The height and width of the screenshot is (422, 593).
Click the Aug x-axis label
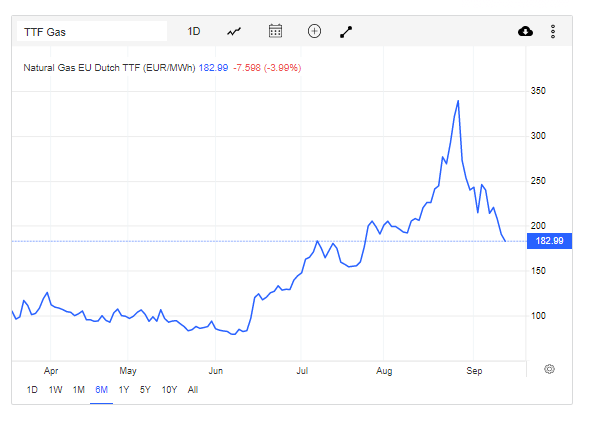[384, 371]
